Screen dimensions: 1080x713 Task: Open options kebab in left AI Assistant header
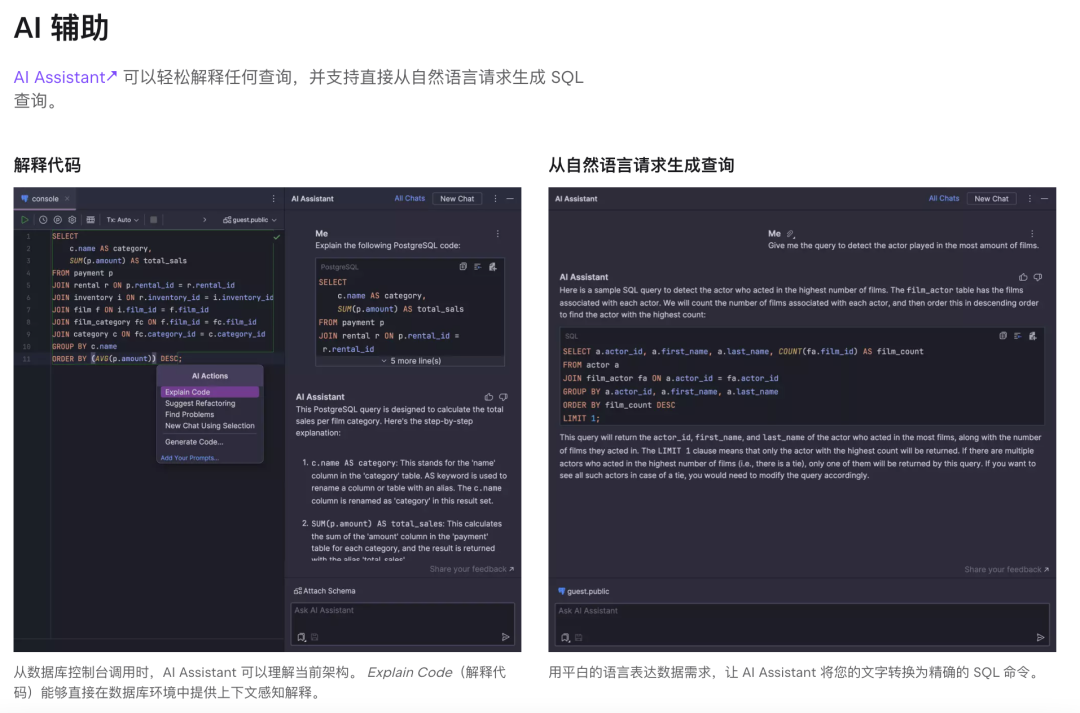point(495,198)
